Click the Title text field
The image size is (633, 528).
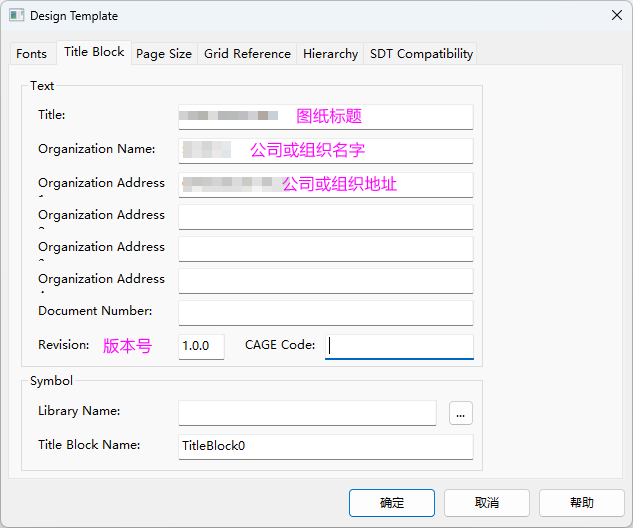pyautogui.click(x=326, y=117)
